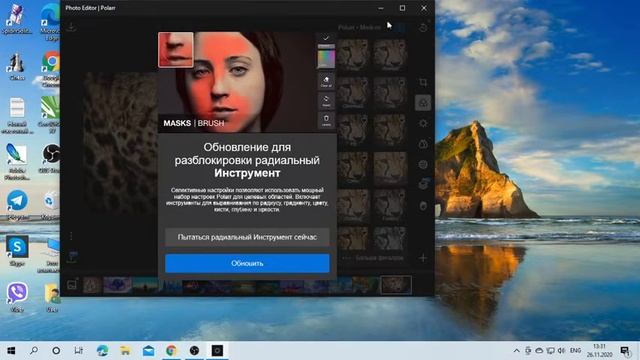Open the Viber desktop shortcut
The width and height of the screenshot is (640, 360).
[17, 297]
